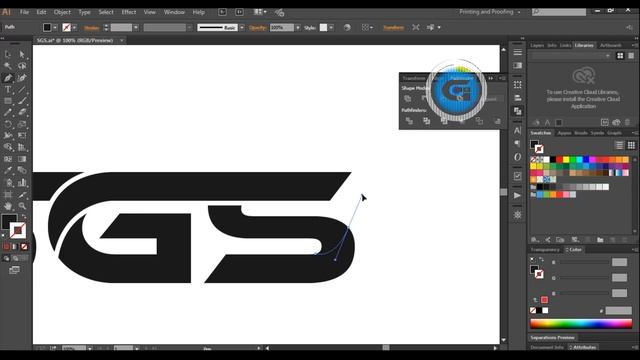Screen dimensions: 640x360
Task: Click the Trim pathfinder icon
Action: [427, 121]
